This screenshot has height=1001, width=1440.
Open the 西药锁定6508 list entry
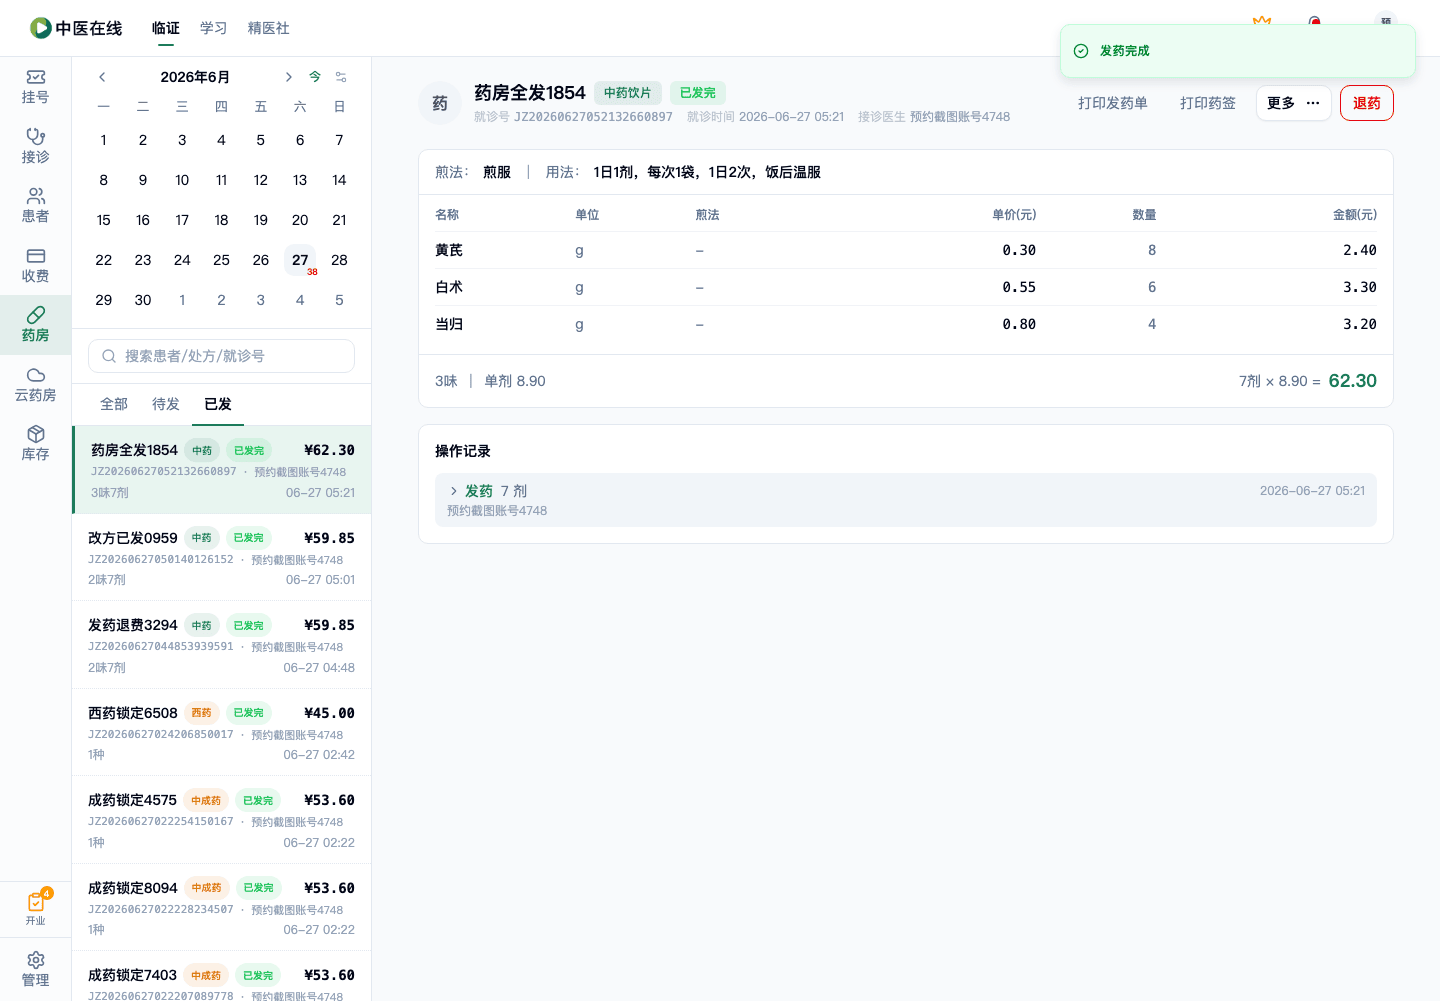click(x=222, y=732)
